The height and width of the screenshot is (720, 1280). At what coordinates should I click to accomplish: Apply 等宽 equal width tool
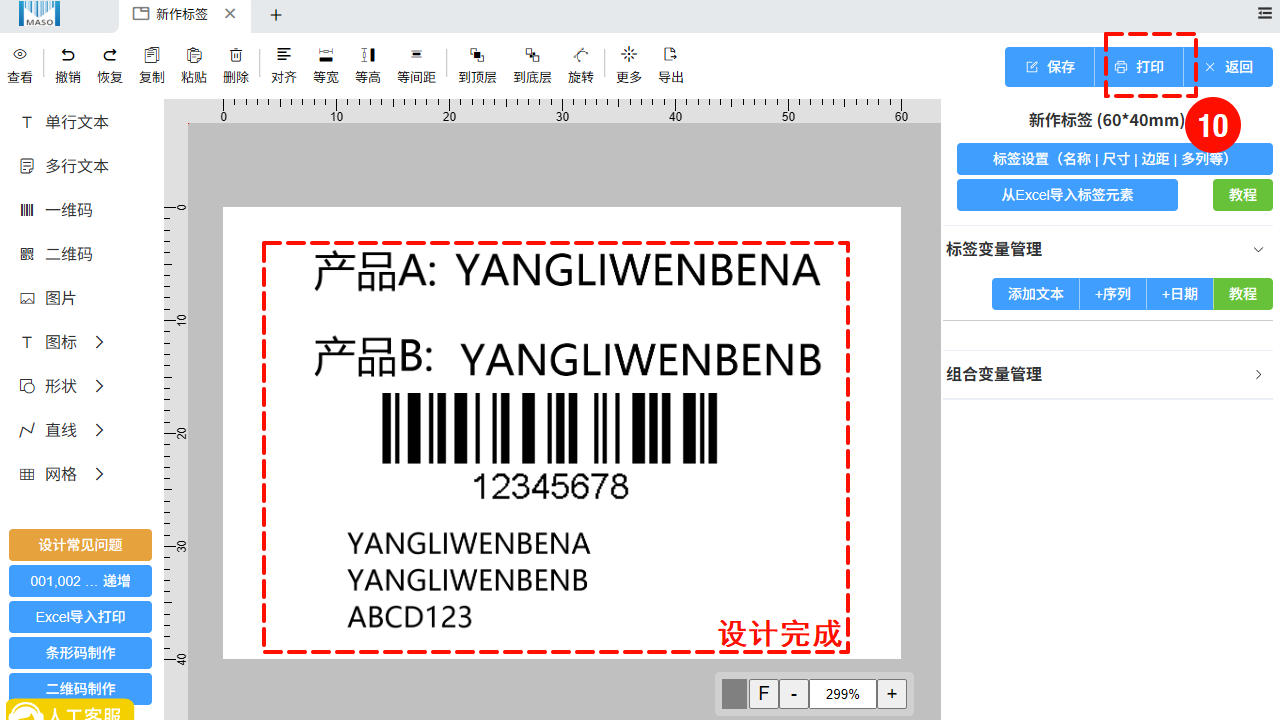(x=326, y=55)
